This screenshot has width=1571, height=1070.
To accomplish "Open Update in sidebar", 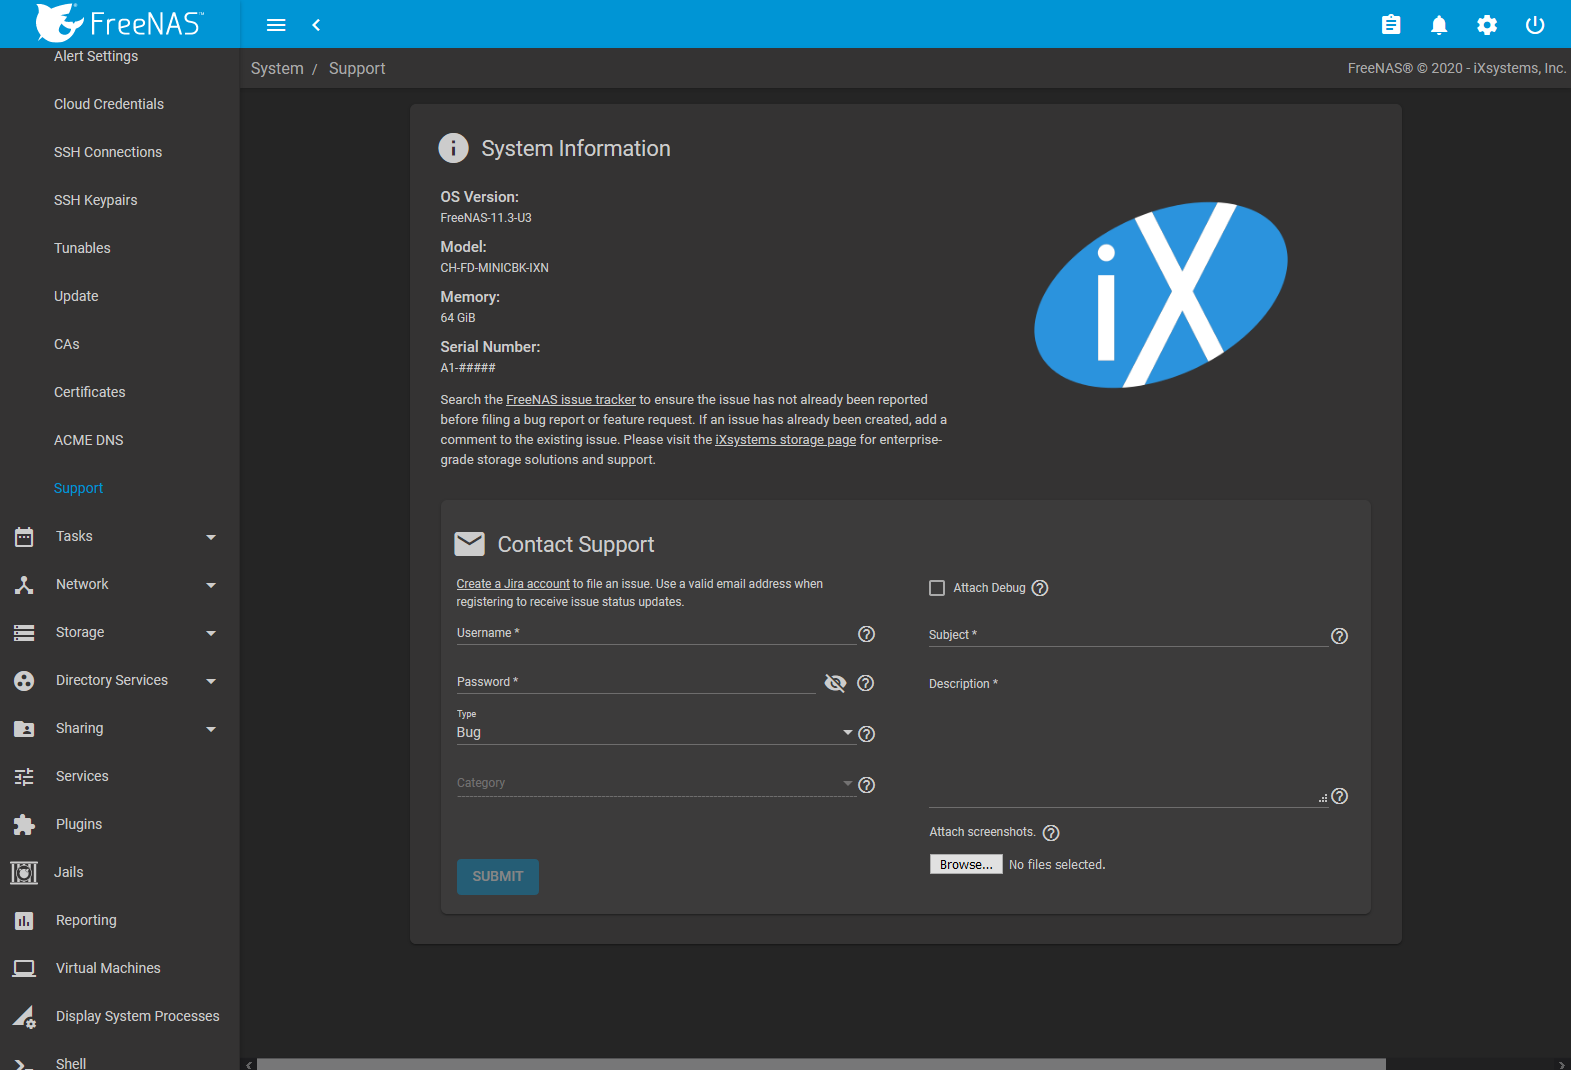I will tap(76, 296).
